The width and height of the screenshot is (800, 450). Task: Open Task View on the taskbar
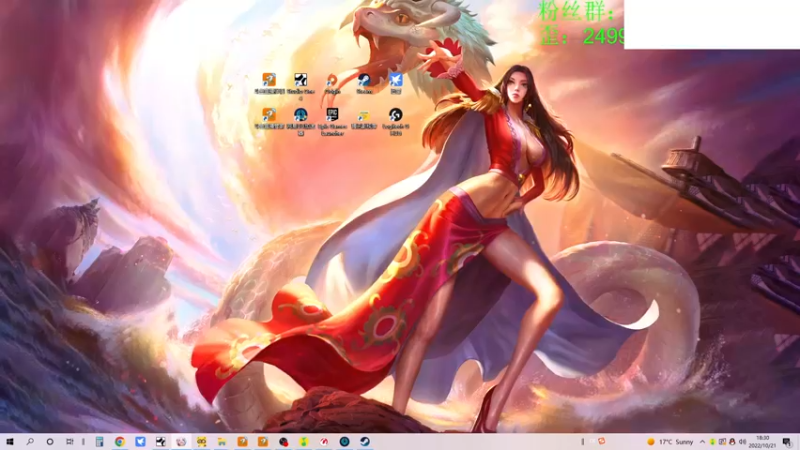70,442
